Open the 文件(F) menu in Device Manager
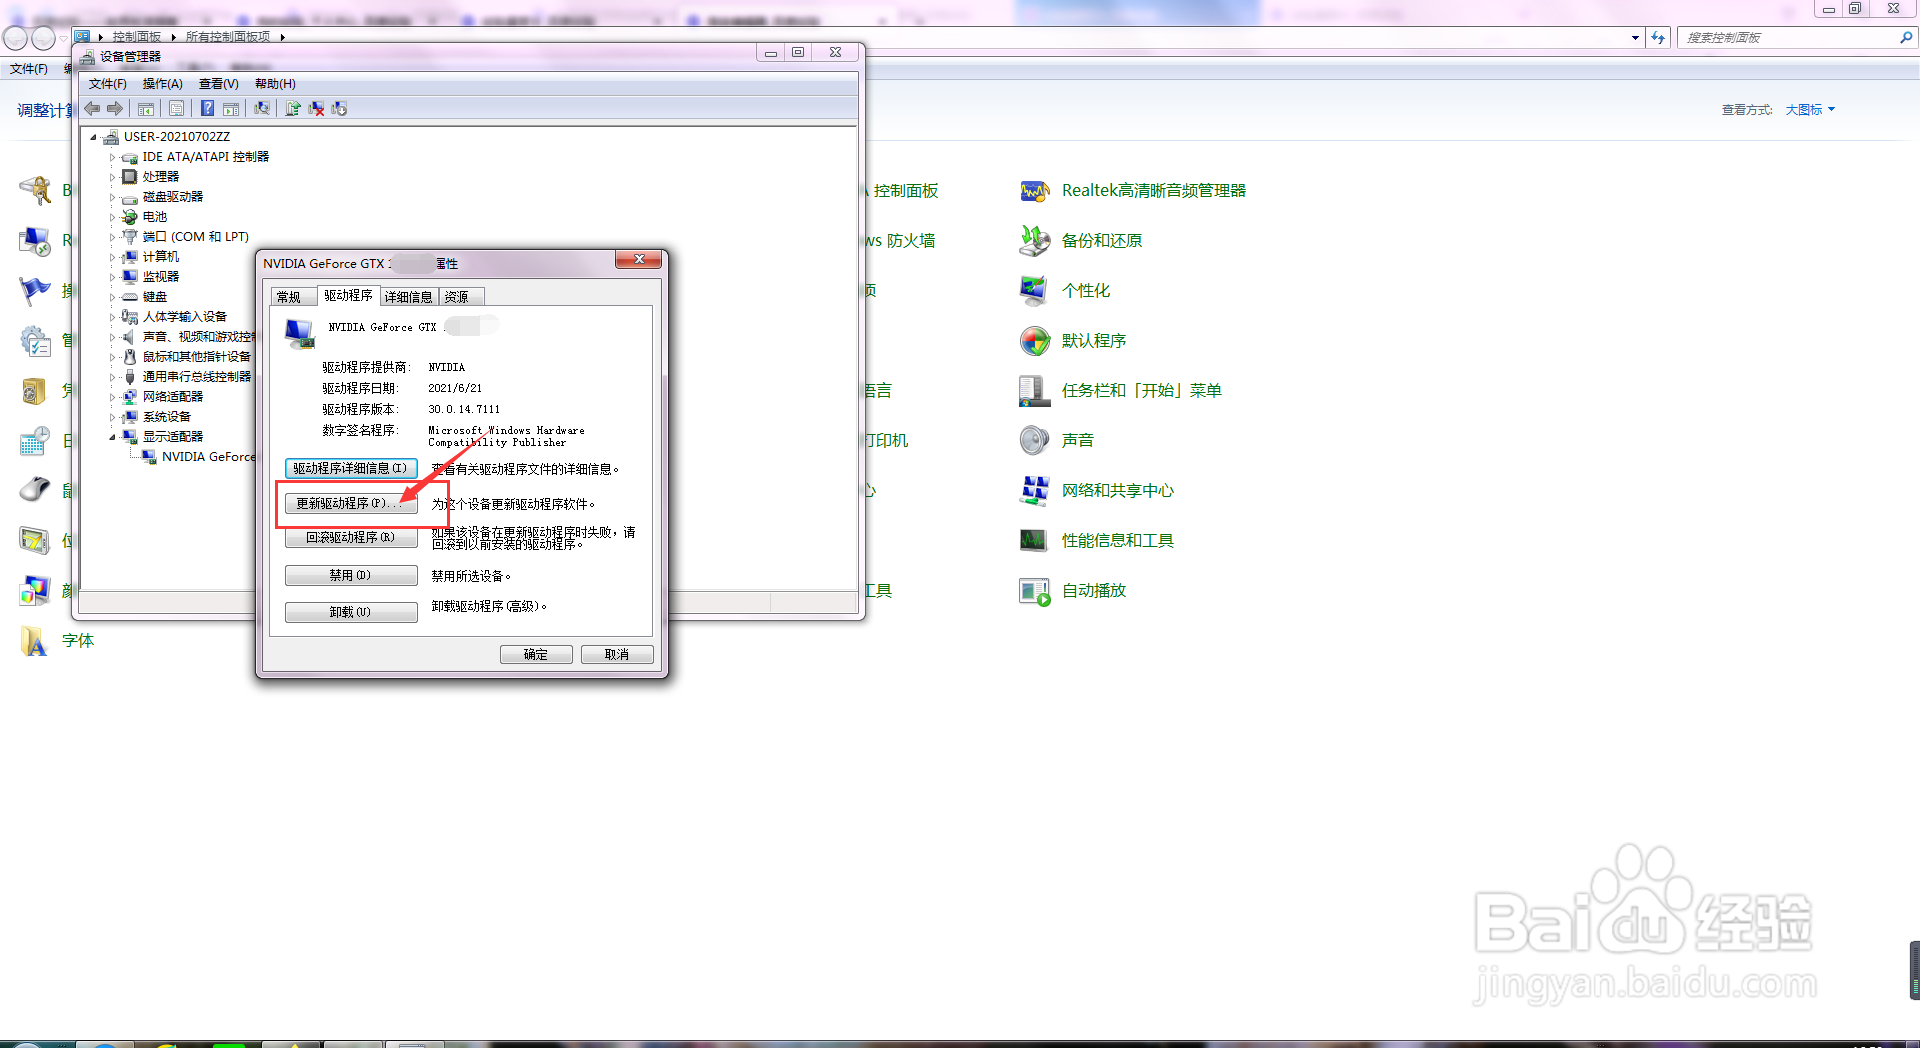 107,84
